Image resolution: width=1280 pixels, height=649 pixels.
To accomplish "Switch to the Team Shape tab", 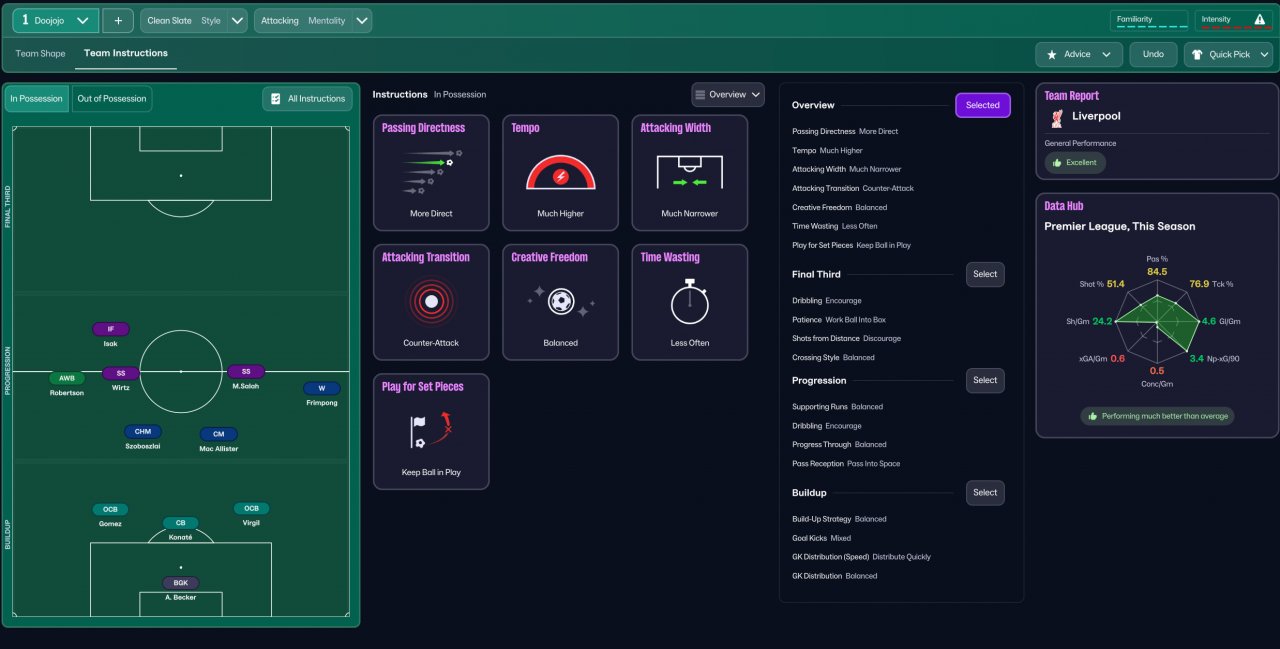I will coord(40,54).
